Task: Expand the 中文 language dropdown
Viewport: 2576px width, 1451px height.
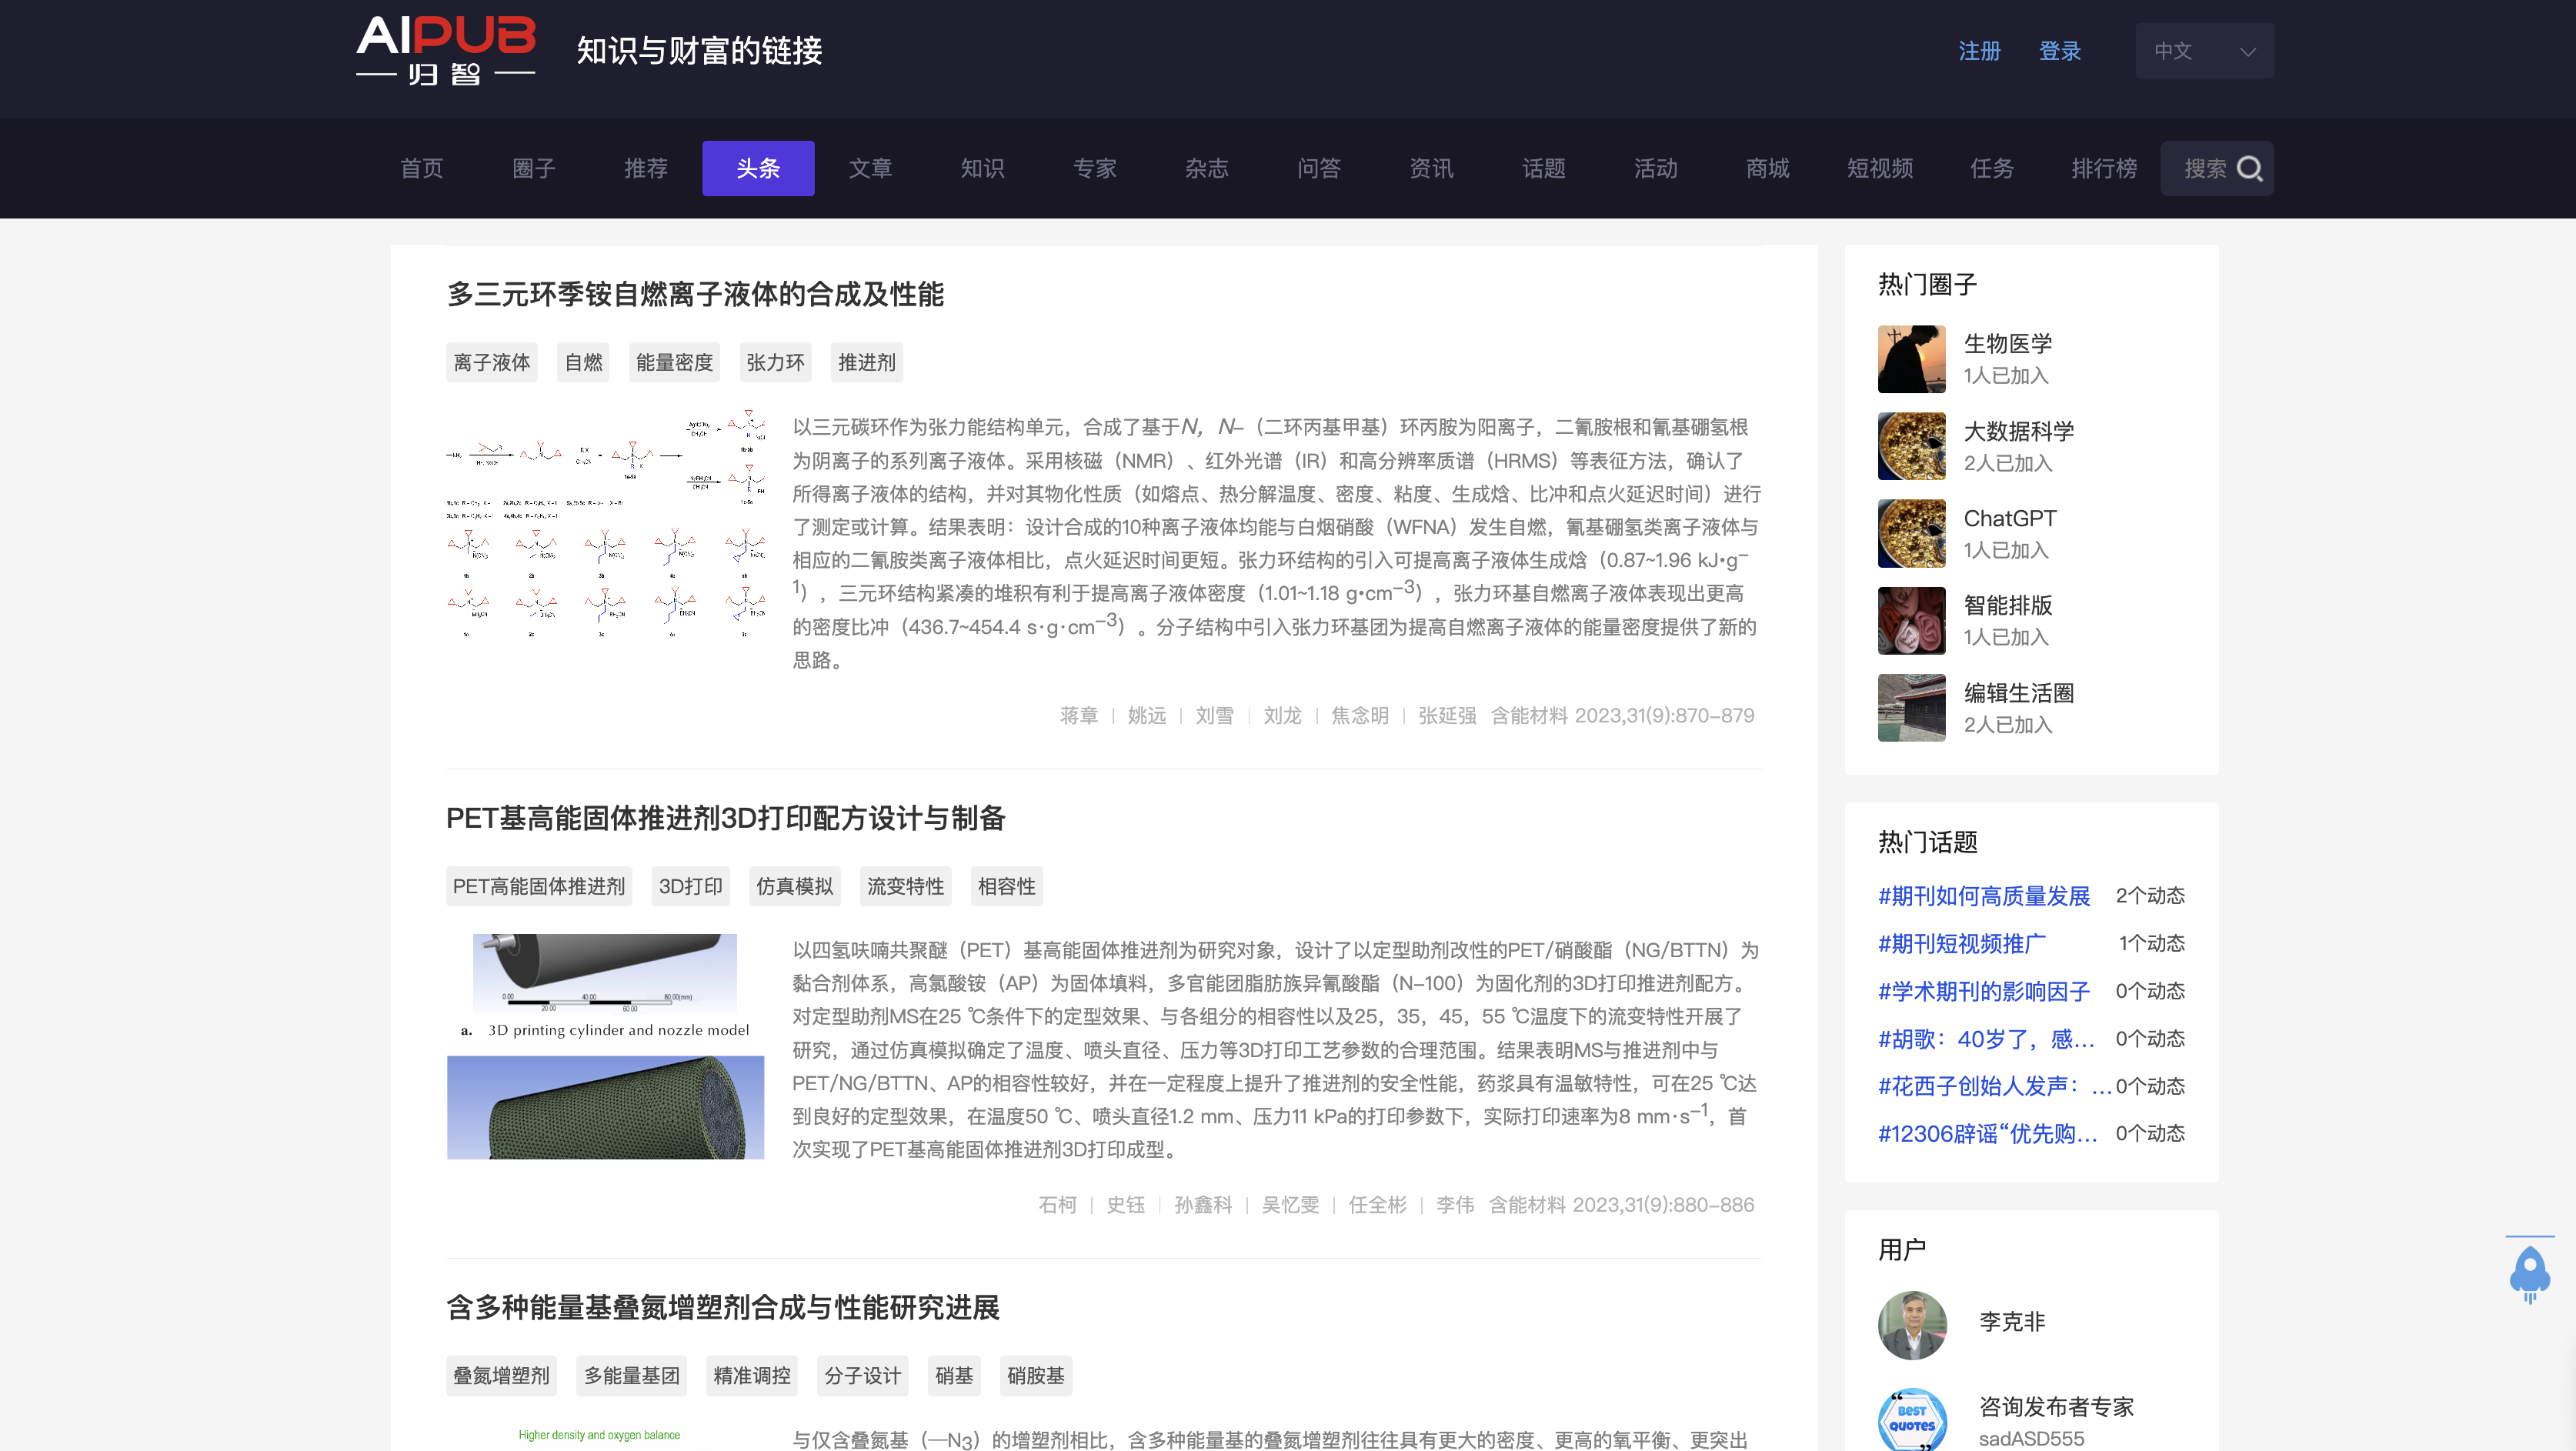Action: pyautogui.click(x=2203, y=51)
